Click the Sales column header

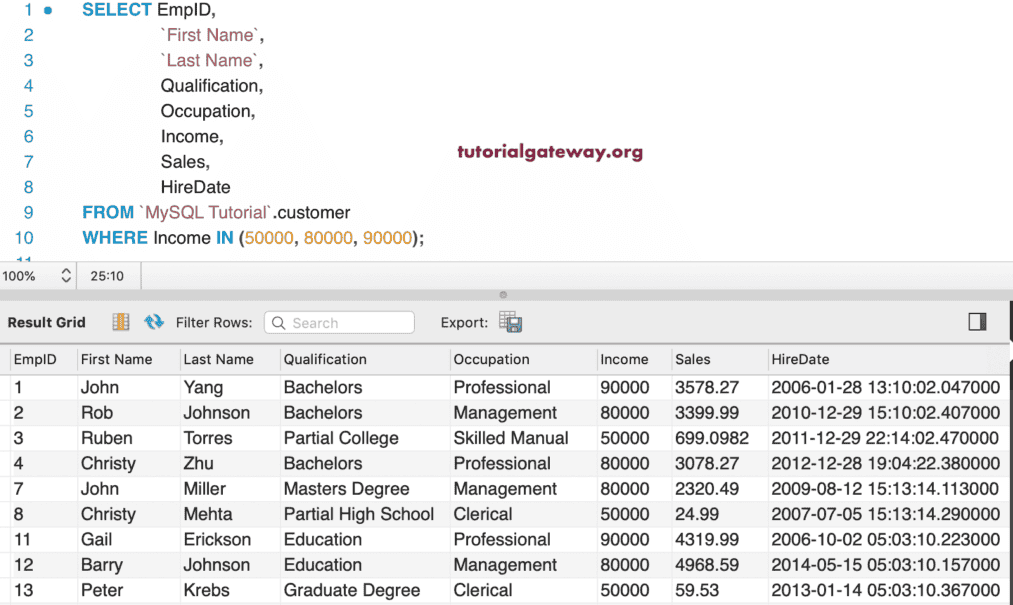pyautogui.click(x=693, y=359)
